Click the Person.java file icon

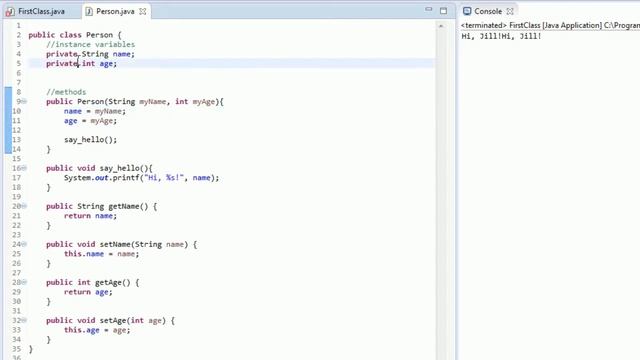pos(89,11)
